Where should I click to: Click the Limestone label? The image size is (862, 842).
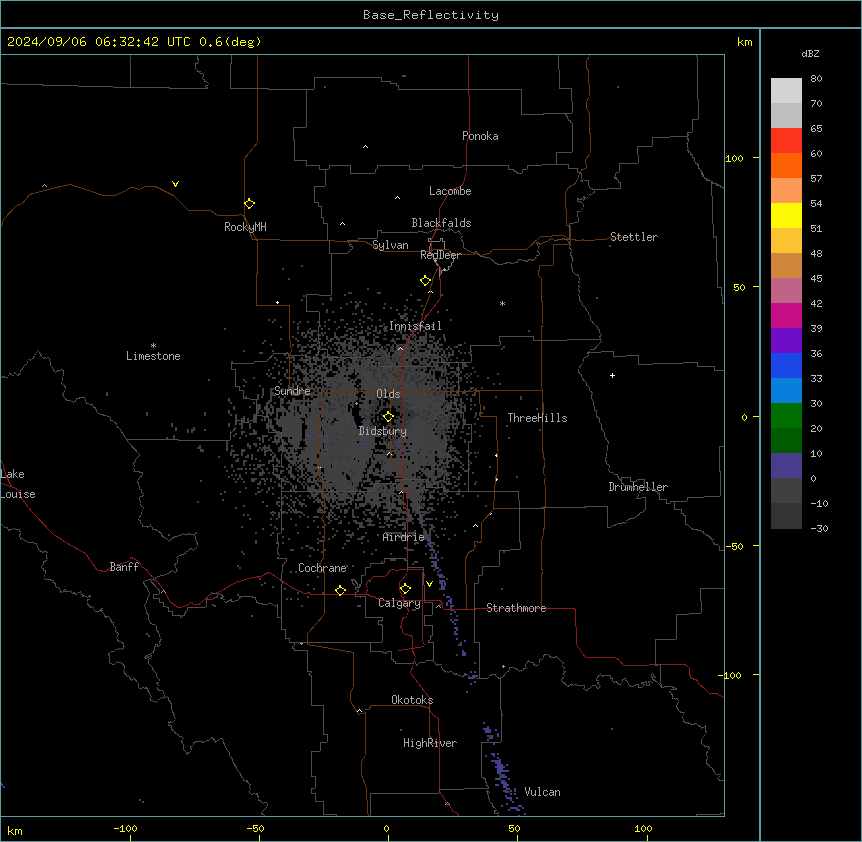point(153,356)
